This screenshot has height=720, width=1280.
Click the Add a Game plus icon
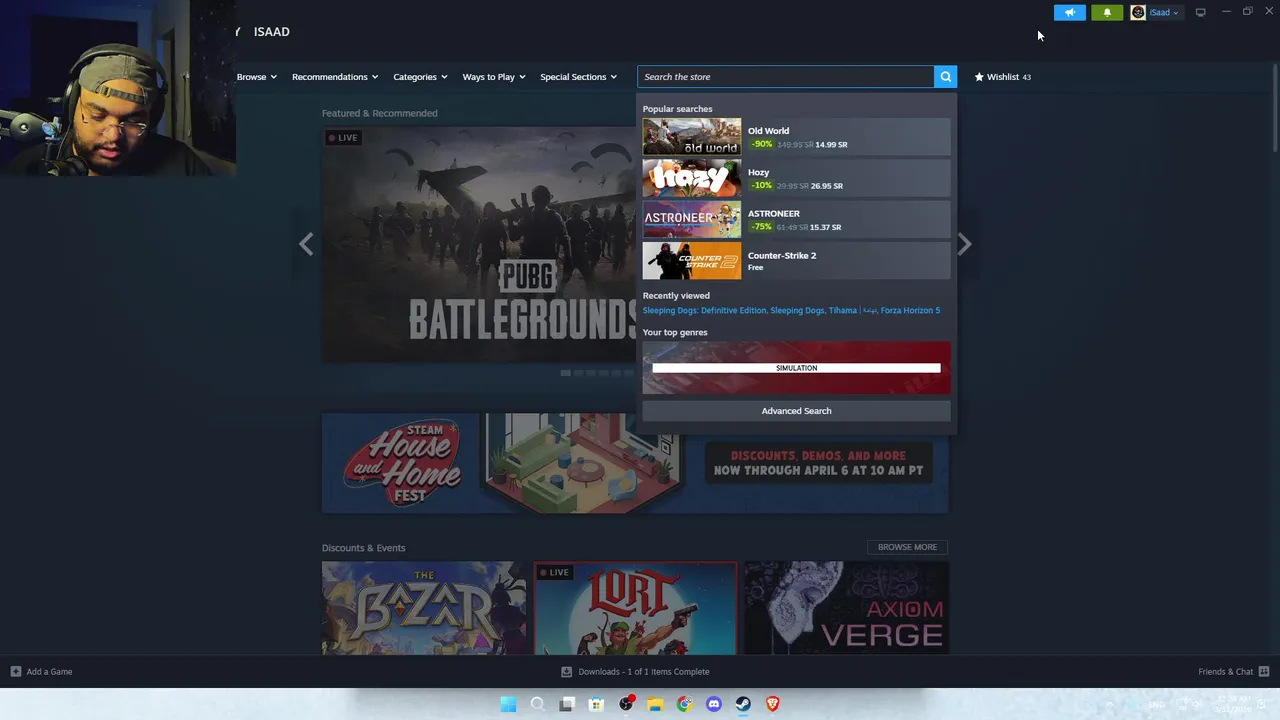point(15,672)
